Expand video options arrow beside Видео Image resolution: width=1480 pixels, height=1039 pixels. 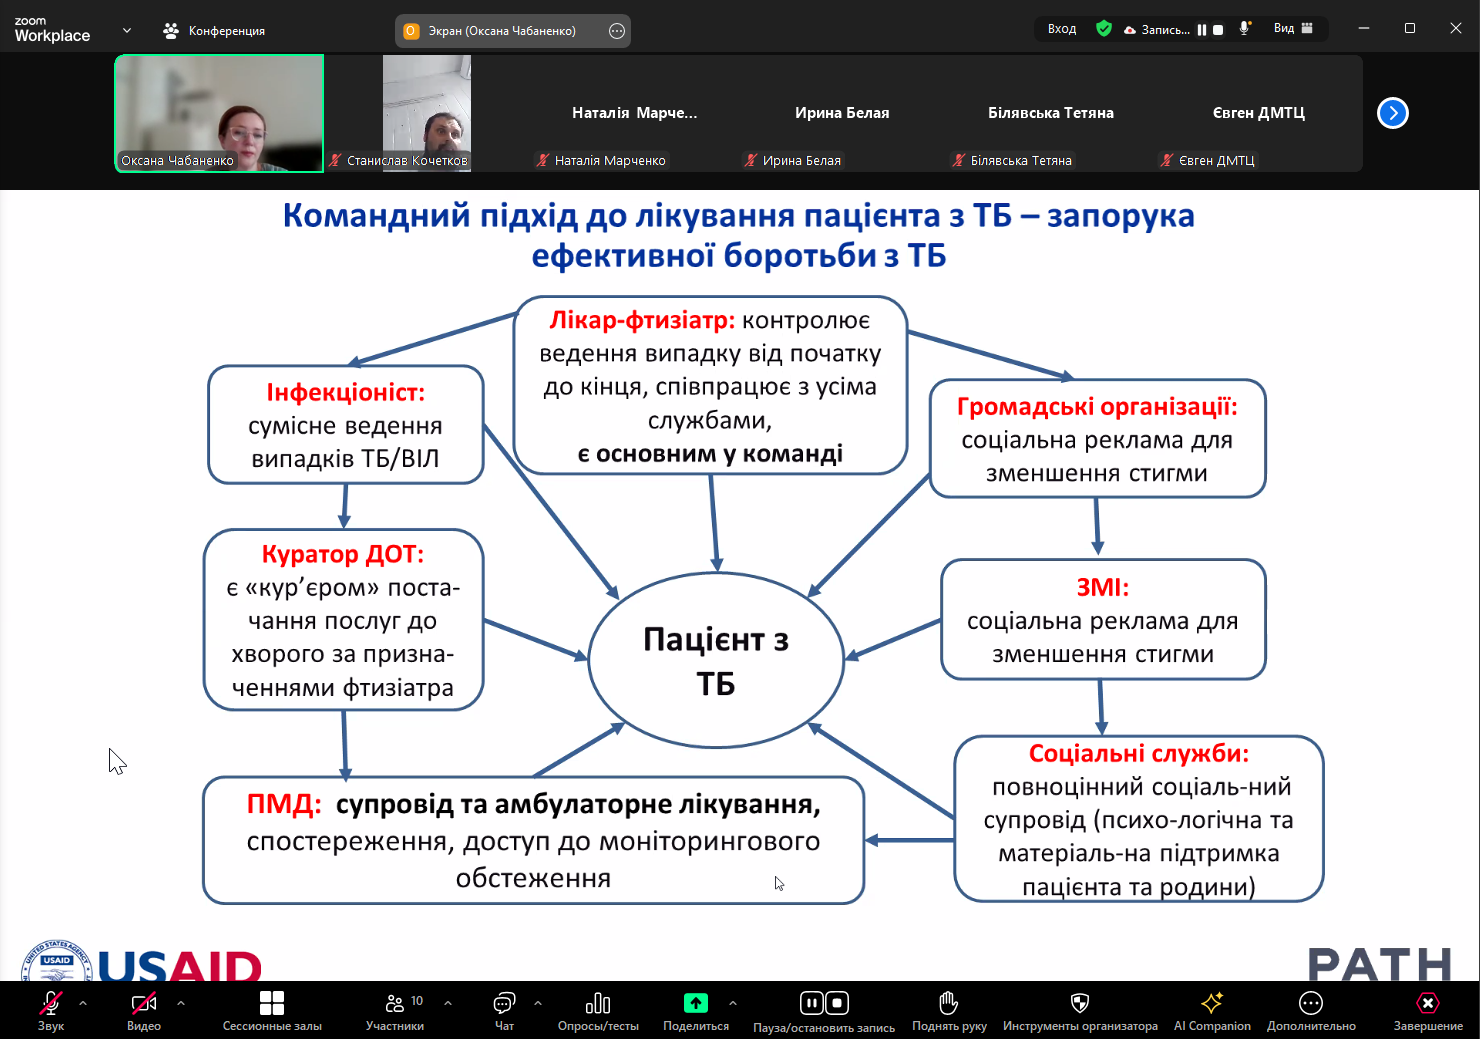tap(180, 1002)
